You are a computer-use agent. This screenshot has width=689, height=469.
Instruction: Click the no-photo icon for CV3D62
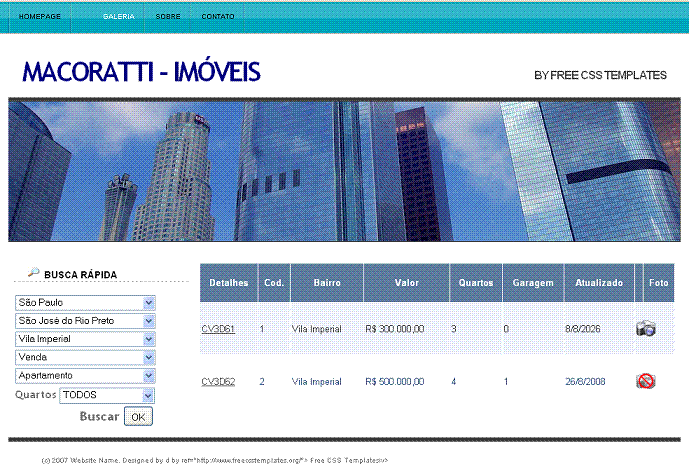click(x=646, y=381)
